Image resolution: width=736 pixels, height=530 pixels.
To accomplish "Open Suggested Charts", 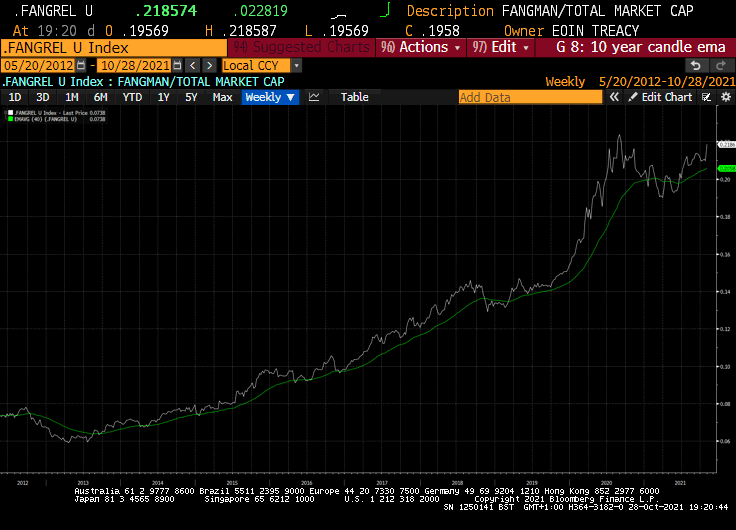I will pos(301,47).
